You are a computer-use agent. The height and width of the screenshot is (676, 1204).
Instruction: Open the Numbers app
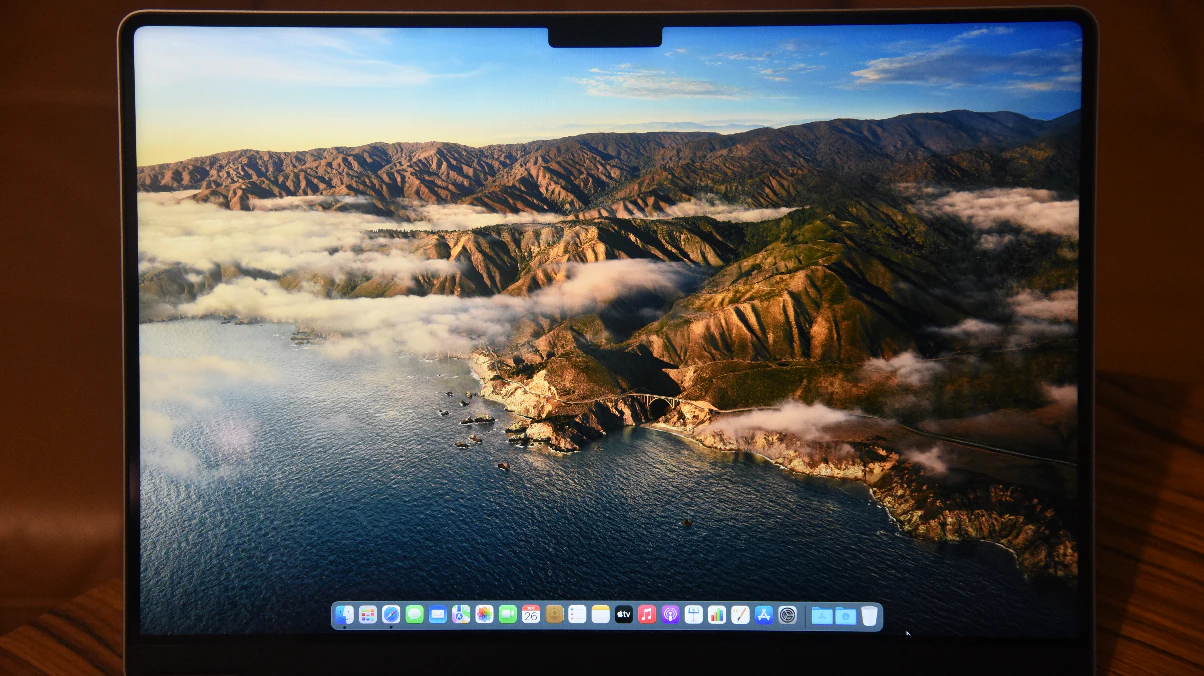coord(717,615)
